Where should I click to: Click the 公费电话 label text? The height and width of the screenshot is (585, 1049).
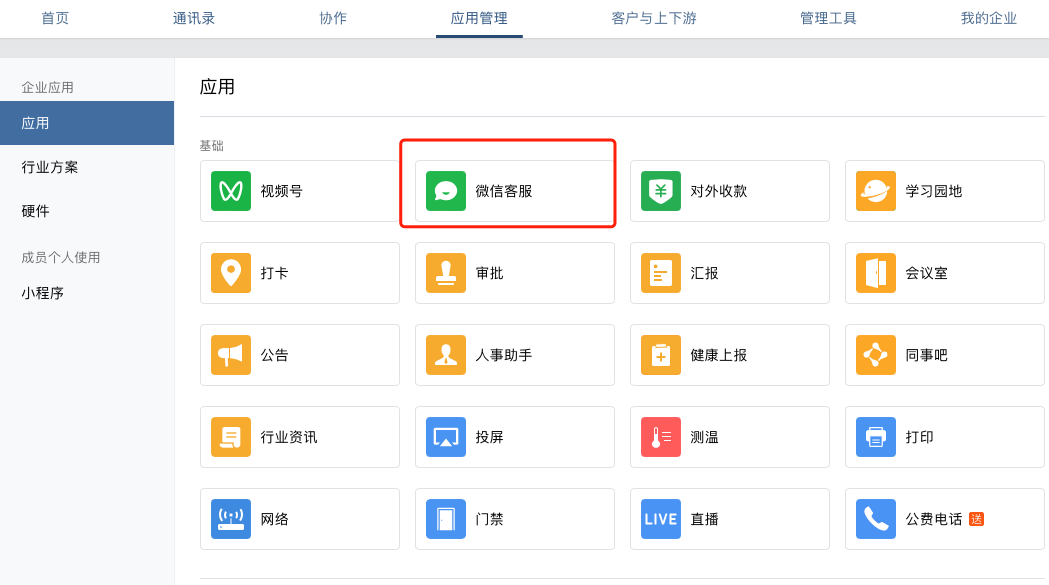pos(933,519)
